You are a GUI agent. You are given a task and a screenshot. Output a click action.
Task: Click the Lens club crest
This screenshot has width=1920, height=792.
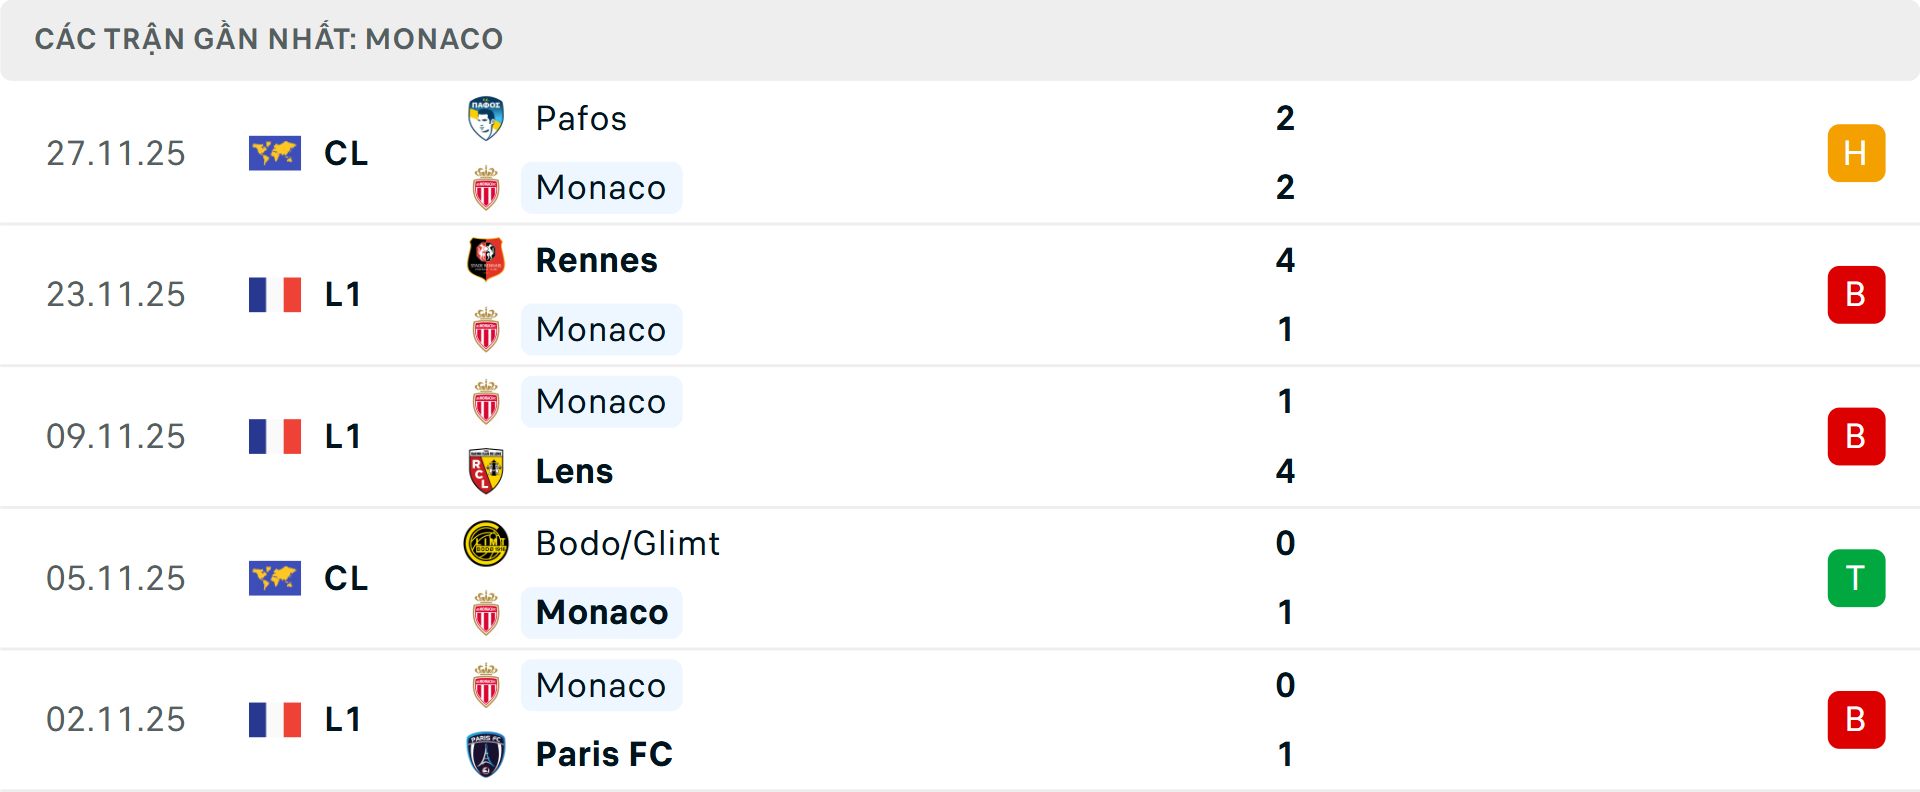[x=487, y=471]
